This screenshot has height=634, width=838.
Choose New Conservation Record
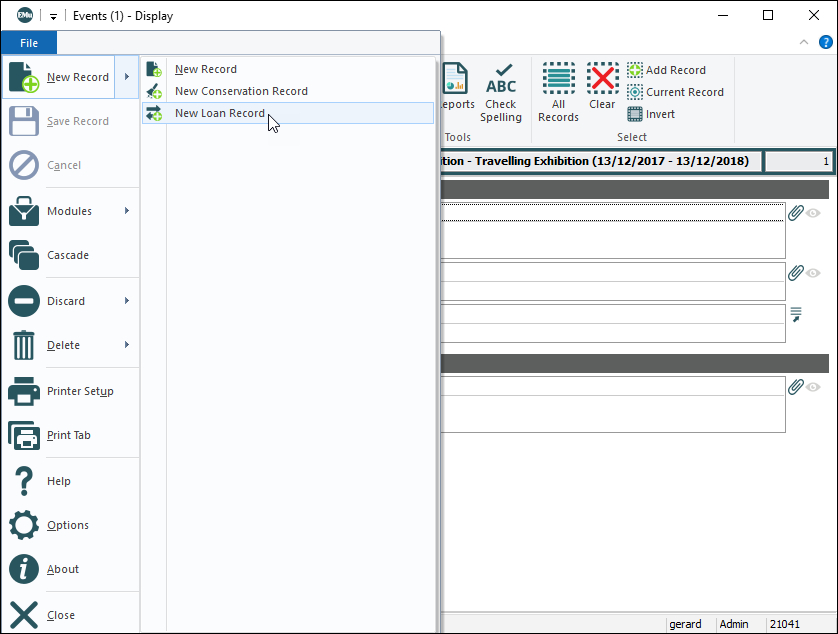(x=241, y=91)
